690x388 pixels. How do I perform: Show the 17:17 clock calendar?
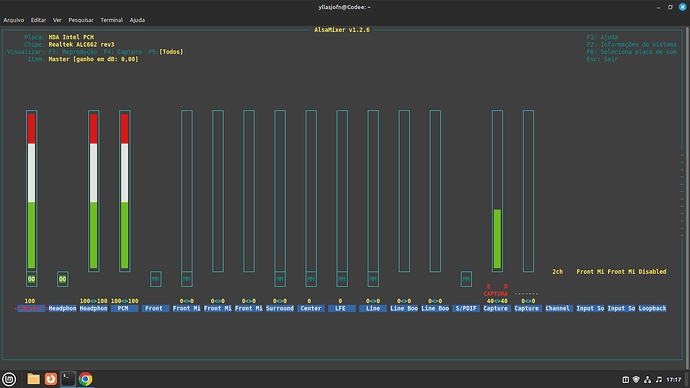pyautogui.click(x=674, y=379)
